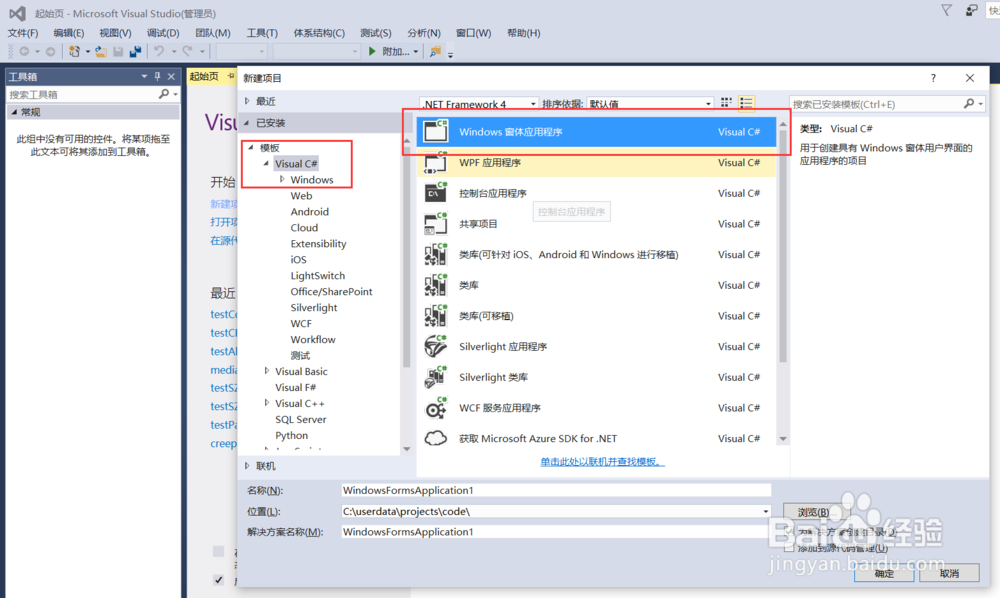Select the Windows 窗体应用程序 template icon
This screenshot has height=598, width=1000.
click(x=436, y=131)
